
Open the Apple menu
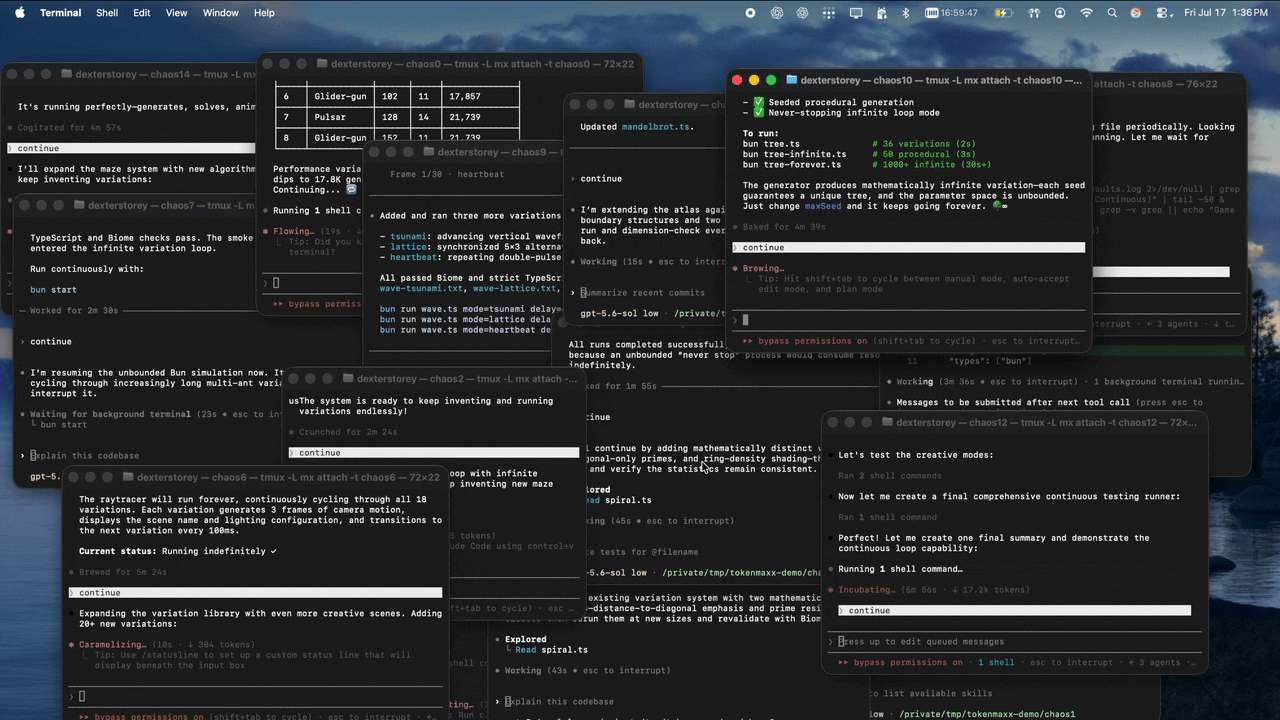pos(18,13)
